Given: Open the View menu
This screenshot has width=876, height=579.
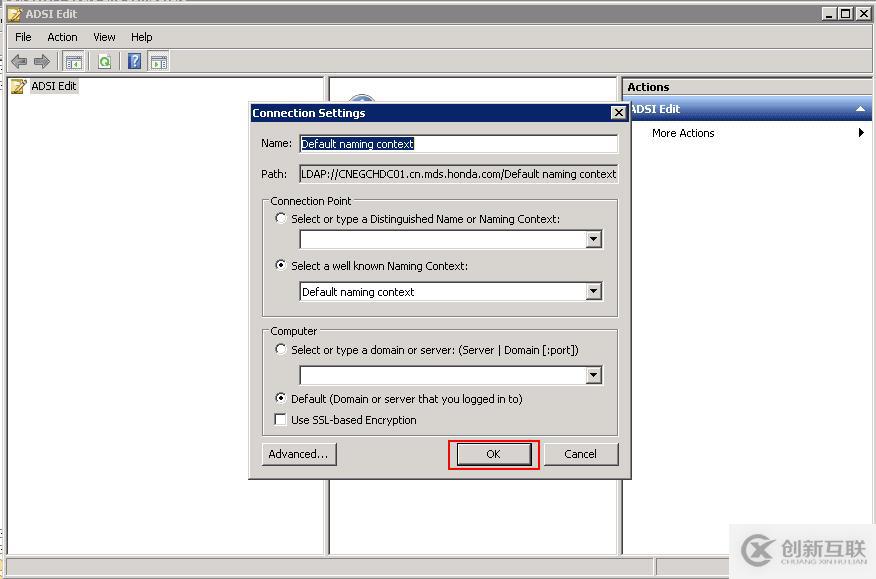Looking at the screenshot, I should point(104,37).
